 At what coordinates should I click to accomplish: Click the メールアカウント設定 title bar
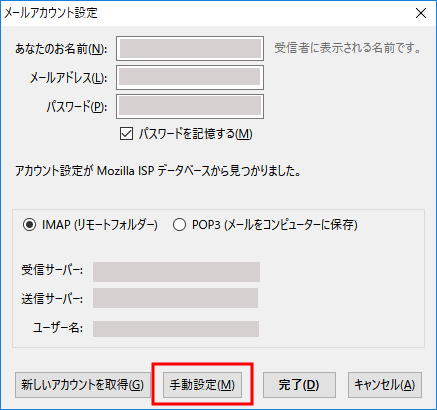pyautogui.click(x=207, y=13)
